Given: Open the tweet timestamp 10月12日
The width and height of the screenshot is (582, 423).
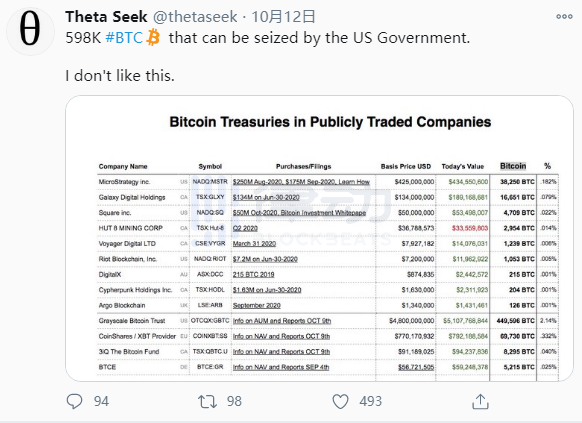Looking at the screenshot, I should pos(283,17).
